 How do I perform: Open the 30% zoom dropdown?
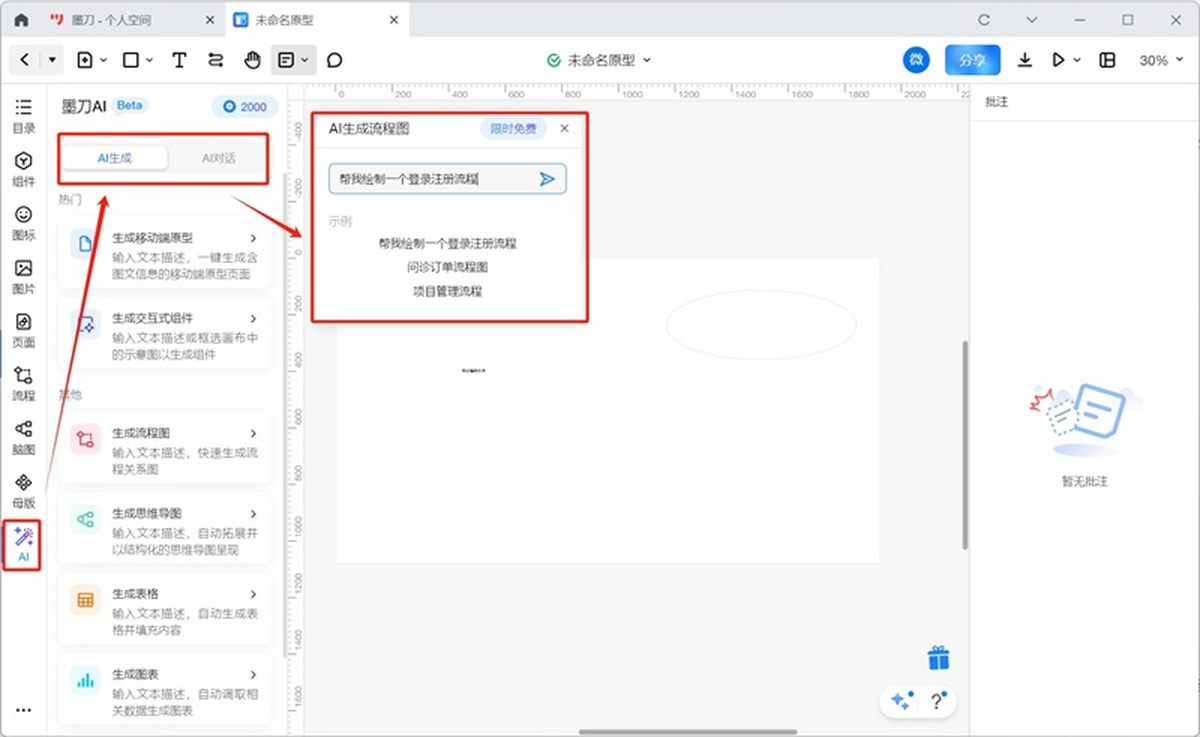pyautogui.click(x=1160, y=60)
